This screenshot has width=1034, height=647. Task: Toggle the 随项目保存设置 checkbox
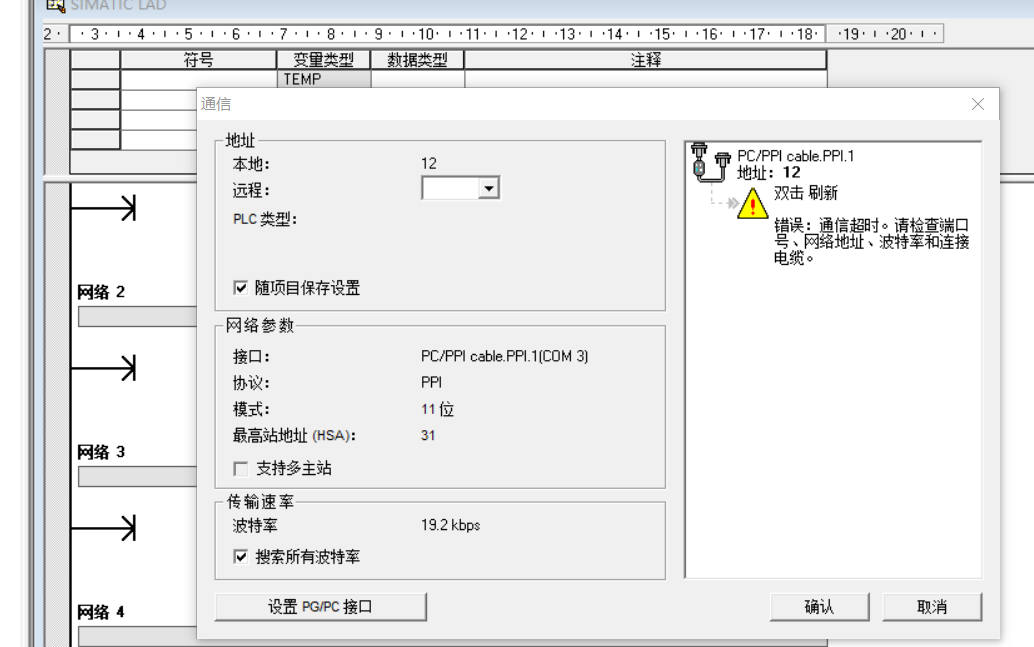240,288
